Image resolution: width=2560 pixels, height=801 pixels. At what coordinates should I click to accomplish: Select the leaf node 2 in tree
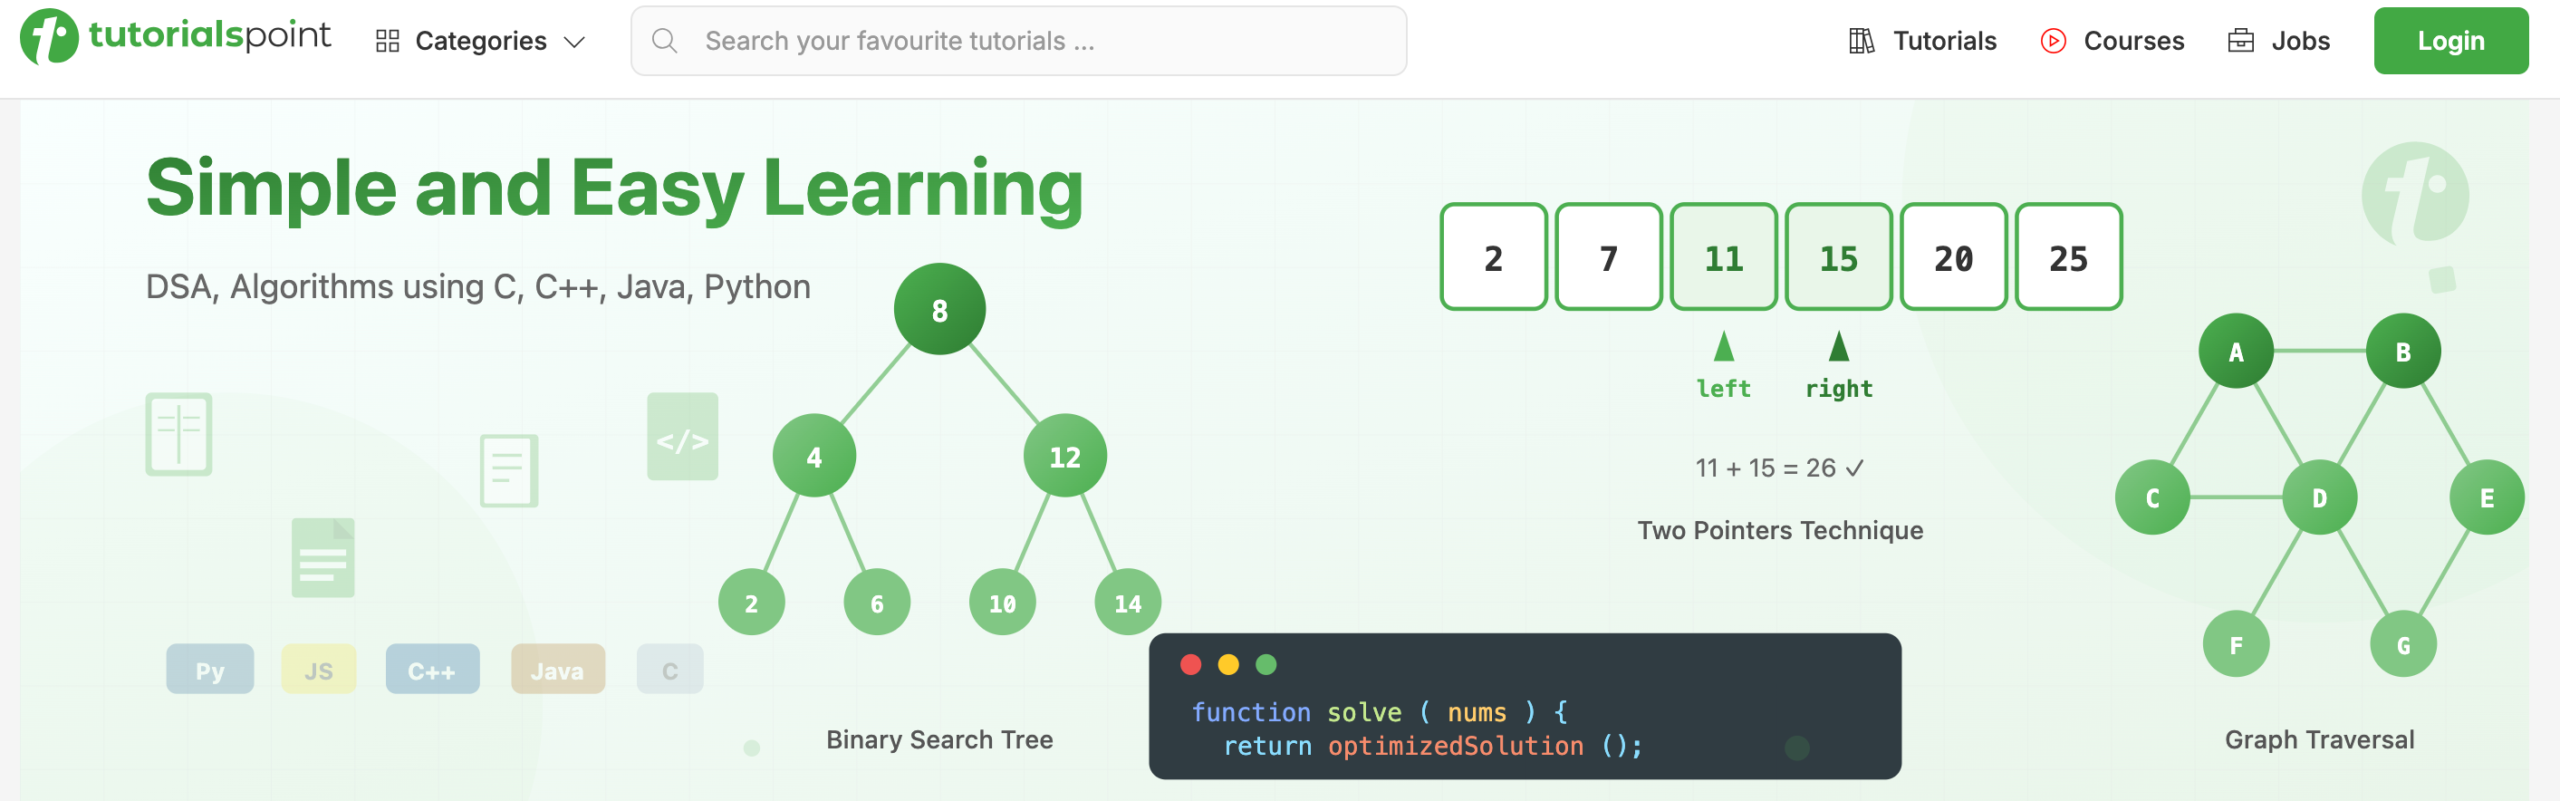coord(752,602)
